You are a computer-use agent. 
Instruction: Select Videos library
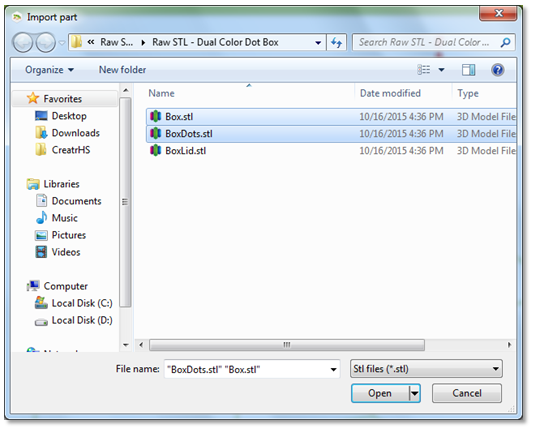66,253
